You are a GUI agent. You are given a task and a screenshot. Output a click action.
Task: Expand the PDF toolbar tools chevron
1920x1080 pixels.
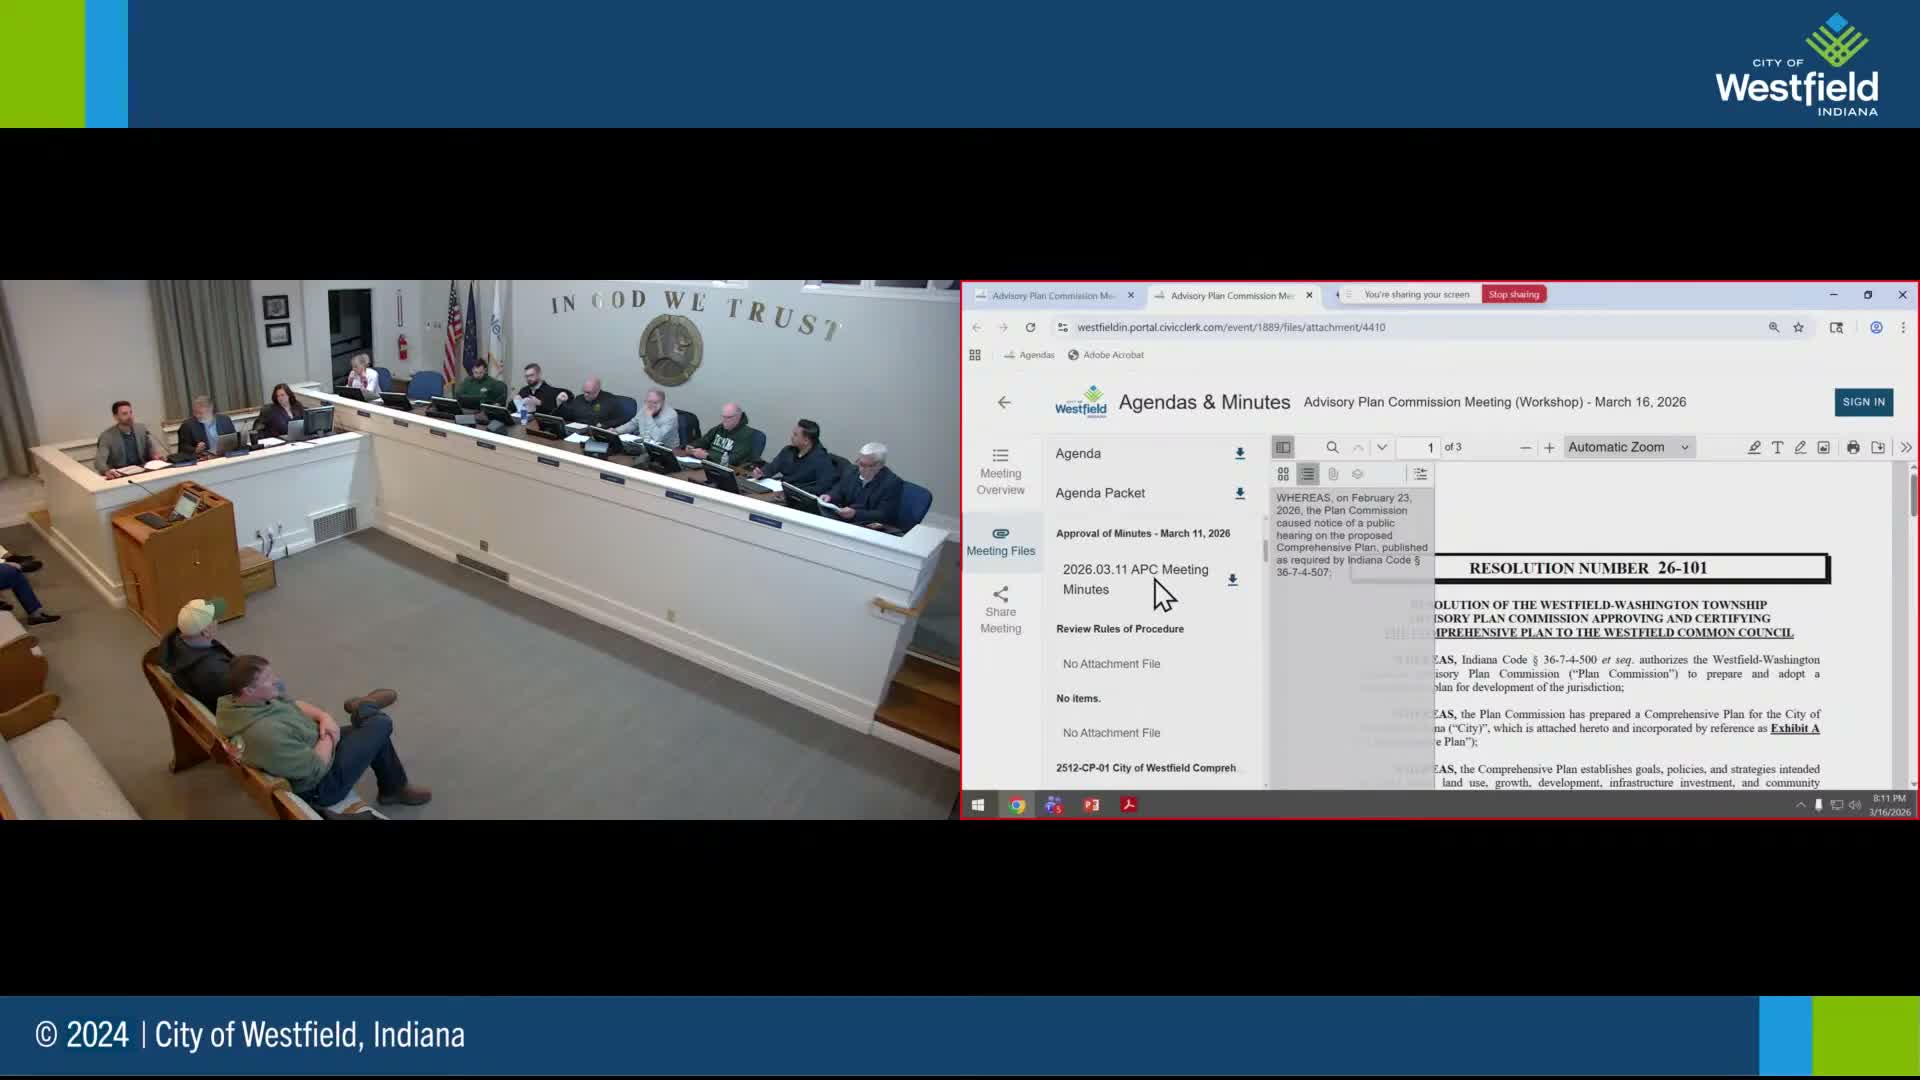tap(1905, 447)
